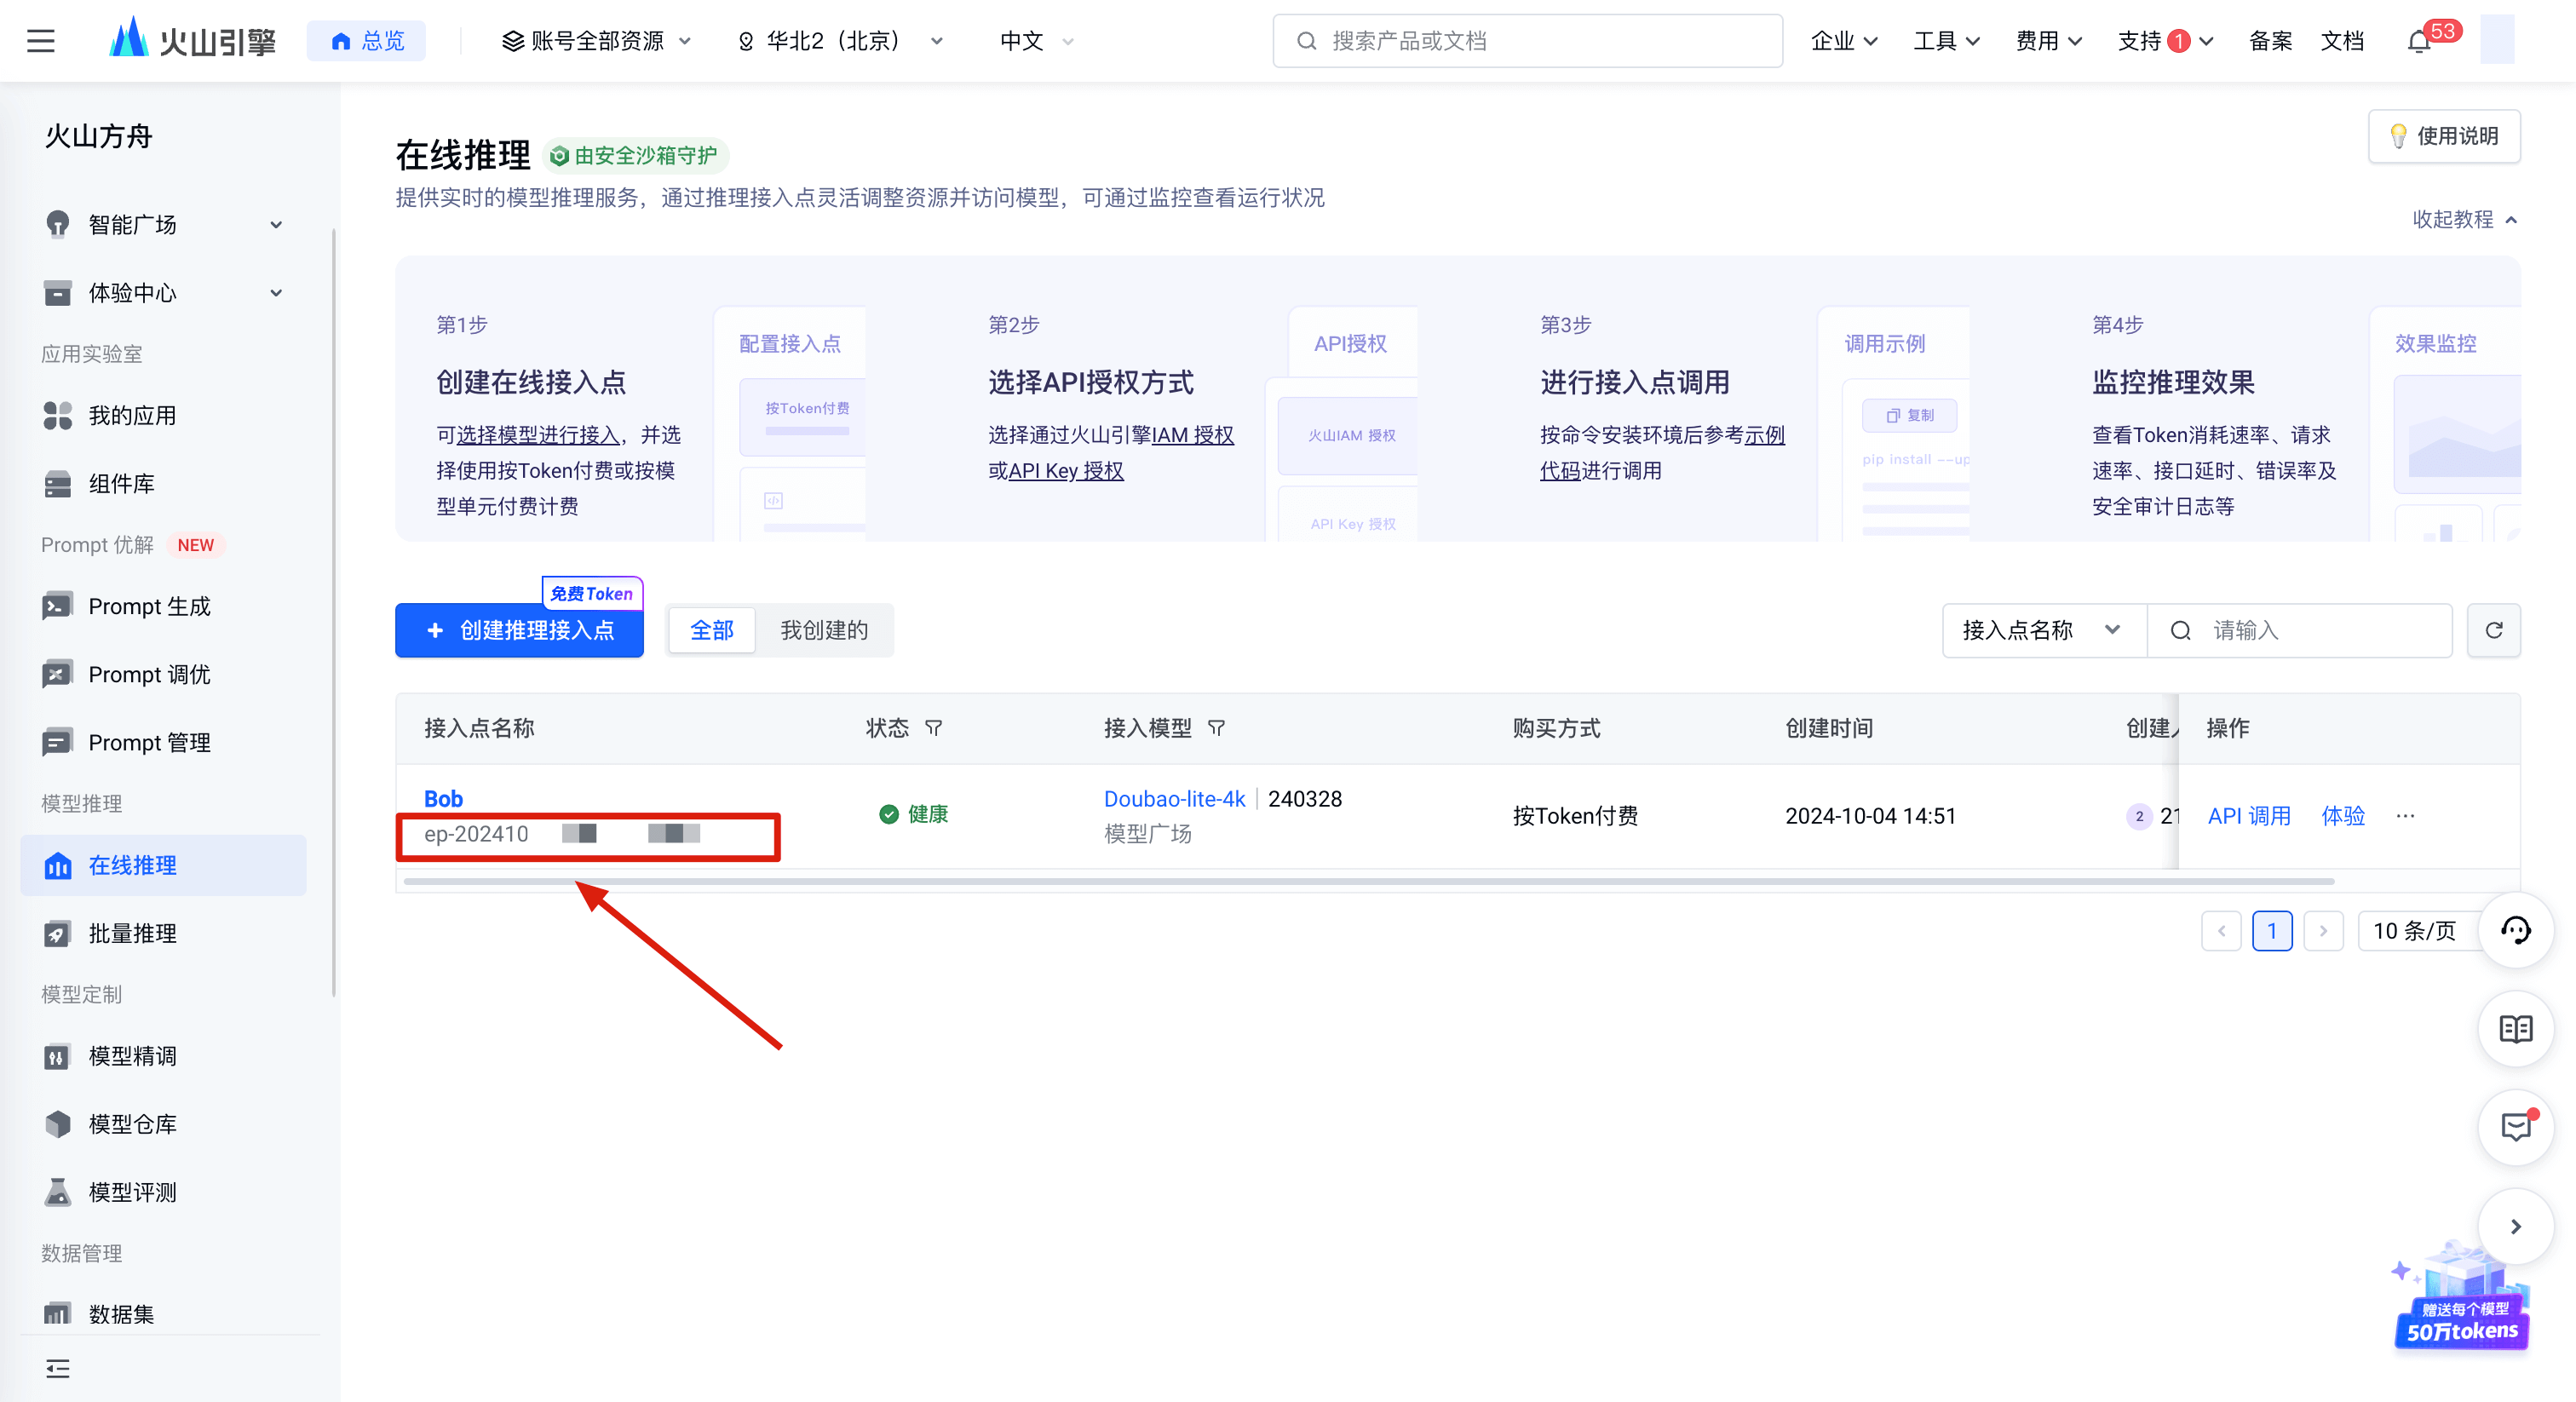Open 账号全部资源 dropdown
Screen dimensions: 2576x1402
[596, 41]
